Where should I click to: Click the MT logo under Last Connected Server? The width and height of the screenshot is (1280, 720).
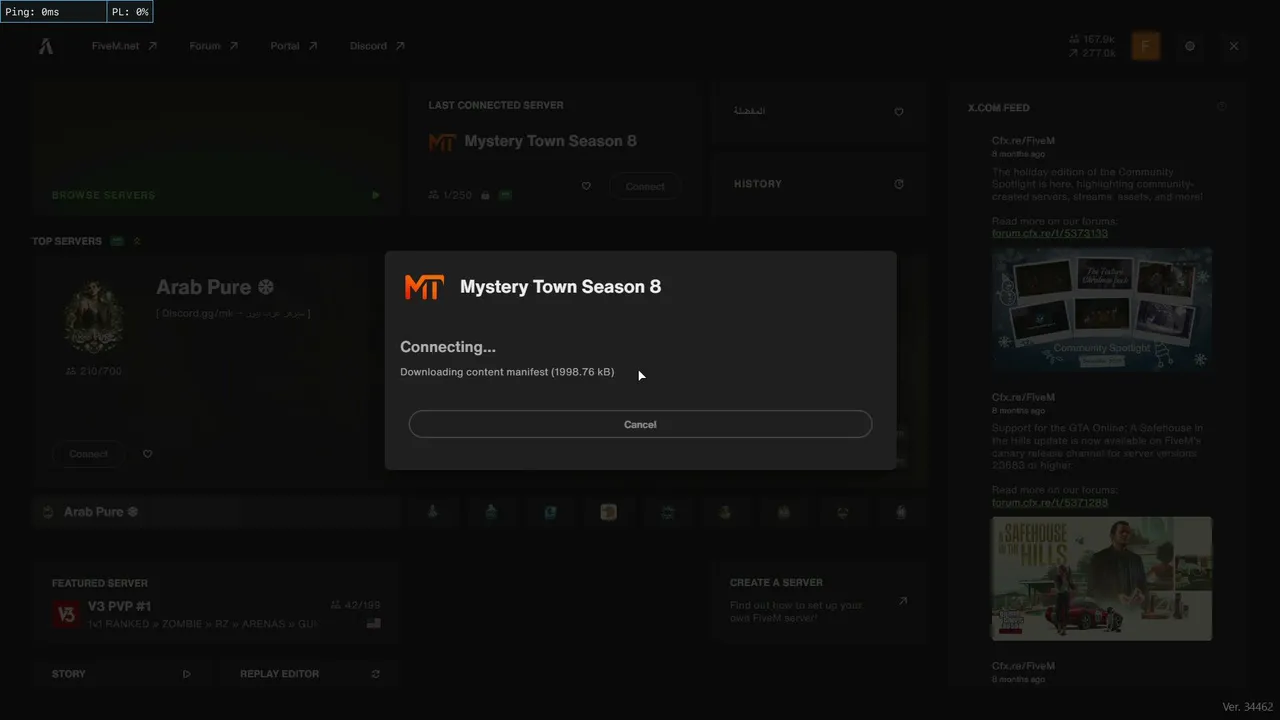coord(442,142)
